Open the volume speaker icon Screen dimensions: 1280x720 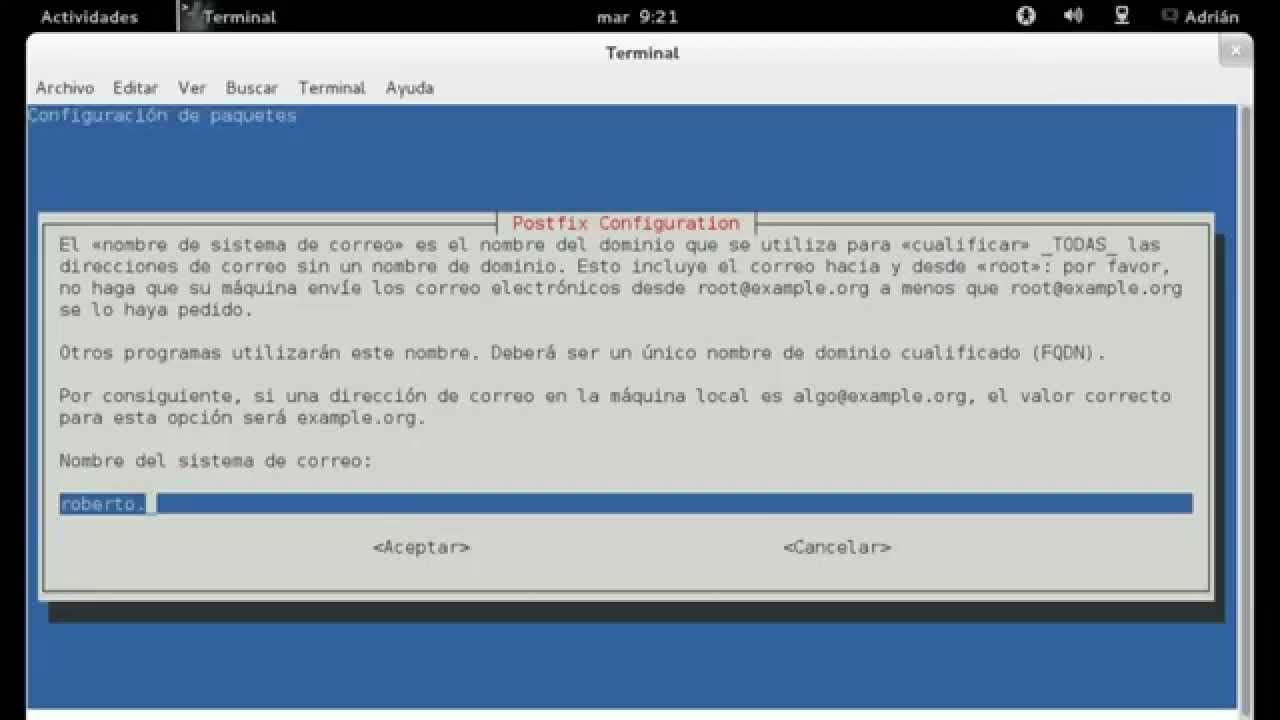coord(1074,16)
